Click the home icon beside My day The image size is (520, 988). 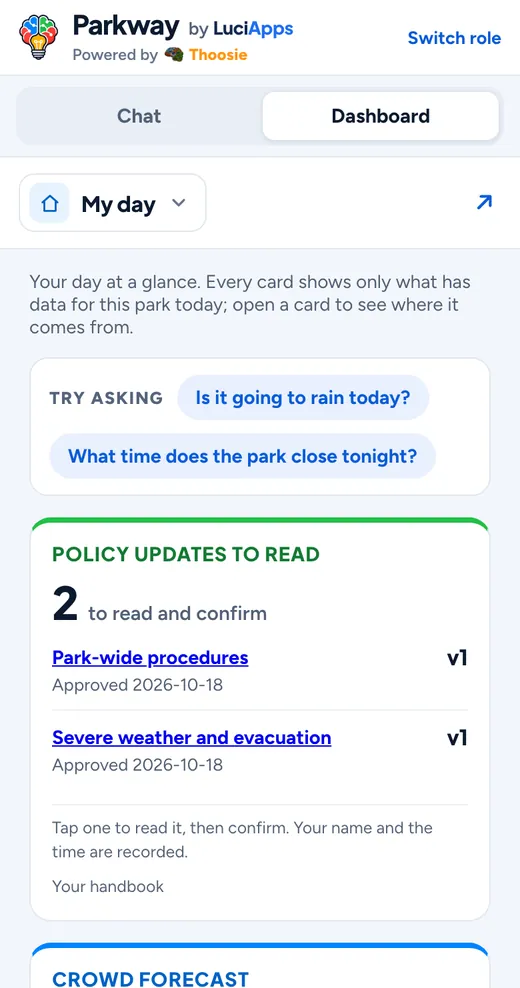[x=49, y=204]
